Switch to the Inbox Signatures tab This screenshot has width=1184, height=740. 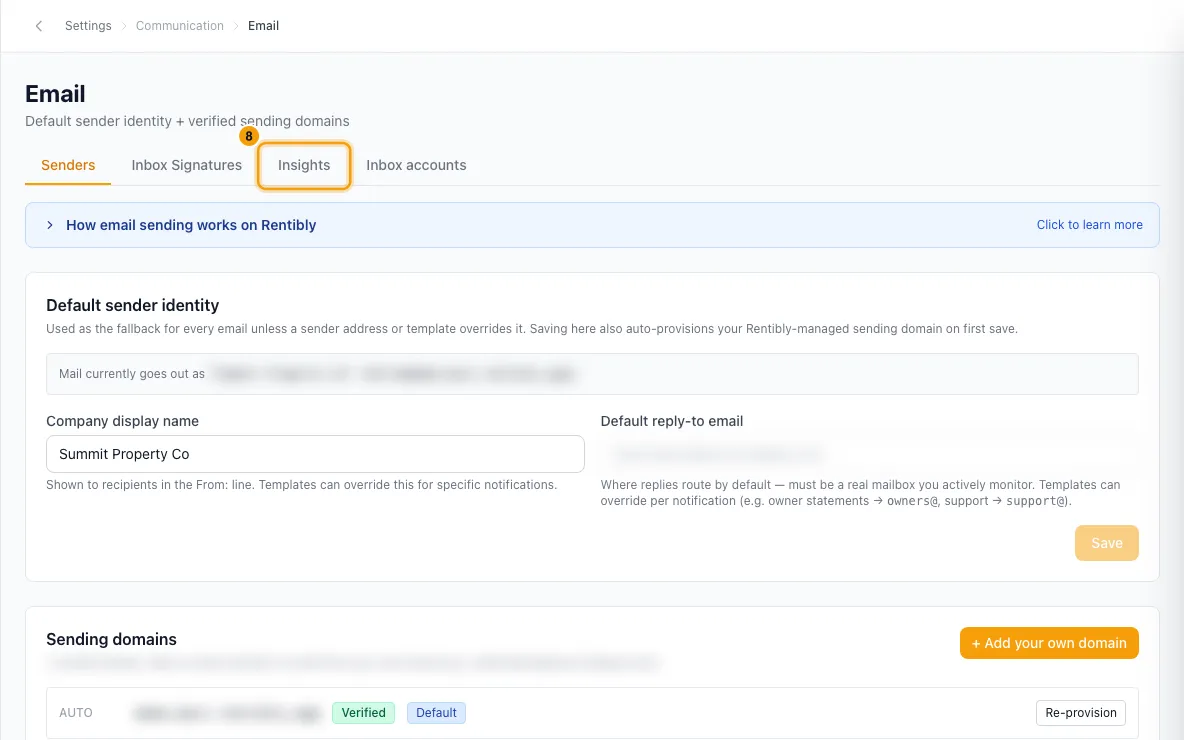[187, 165]
